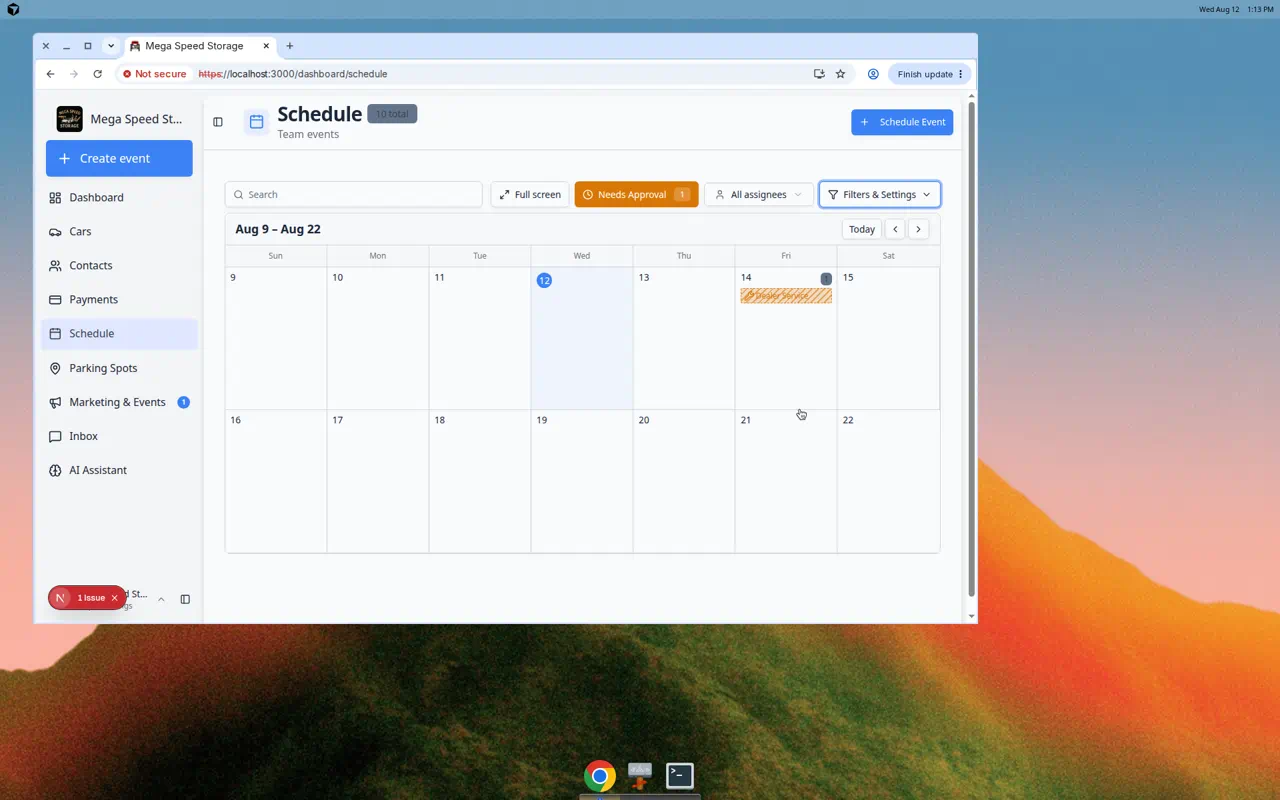Click the Mega Speed Storage logo
The image size is (1280, 800).
point(69,119)
